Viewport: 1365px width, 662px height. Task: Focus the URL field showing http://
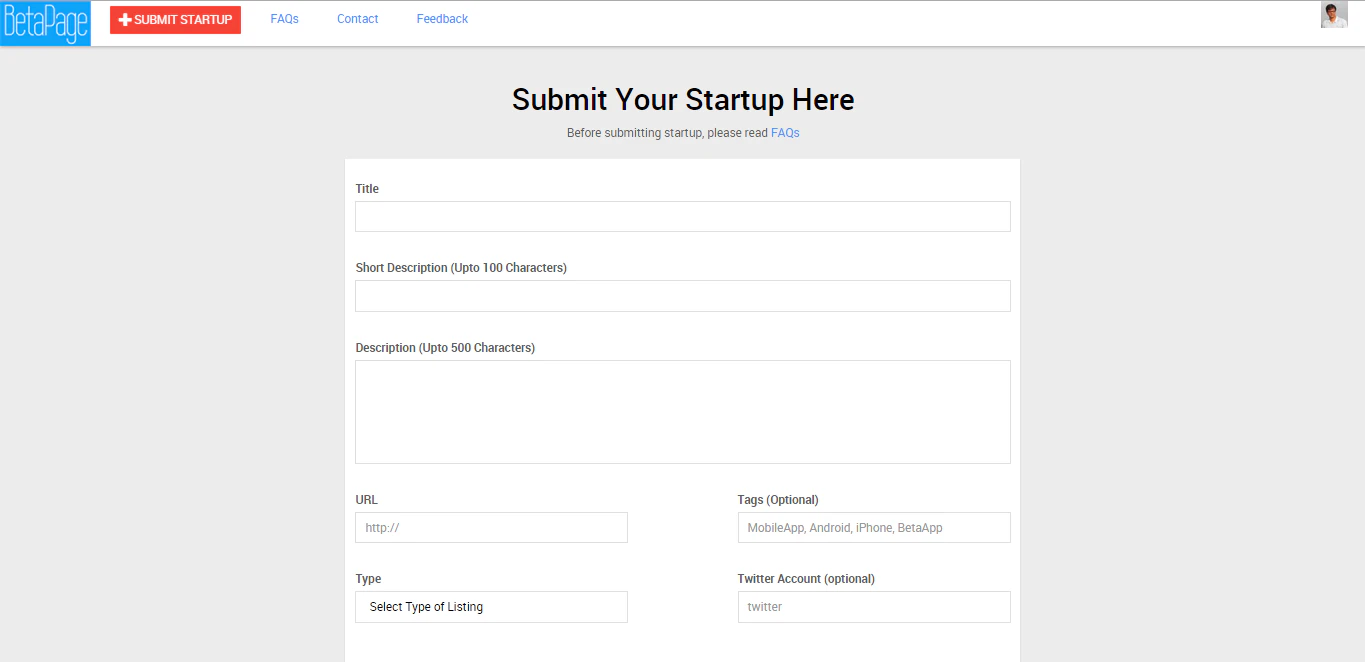pyautogui.click(x=490, y=527)
